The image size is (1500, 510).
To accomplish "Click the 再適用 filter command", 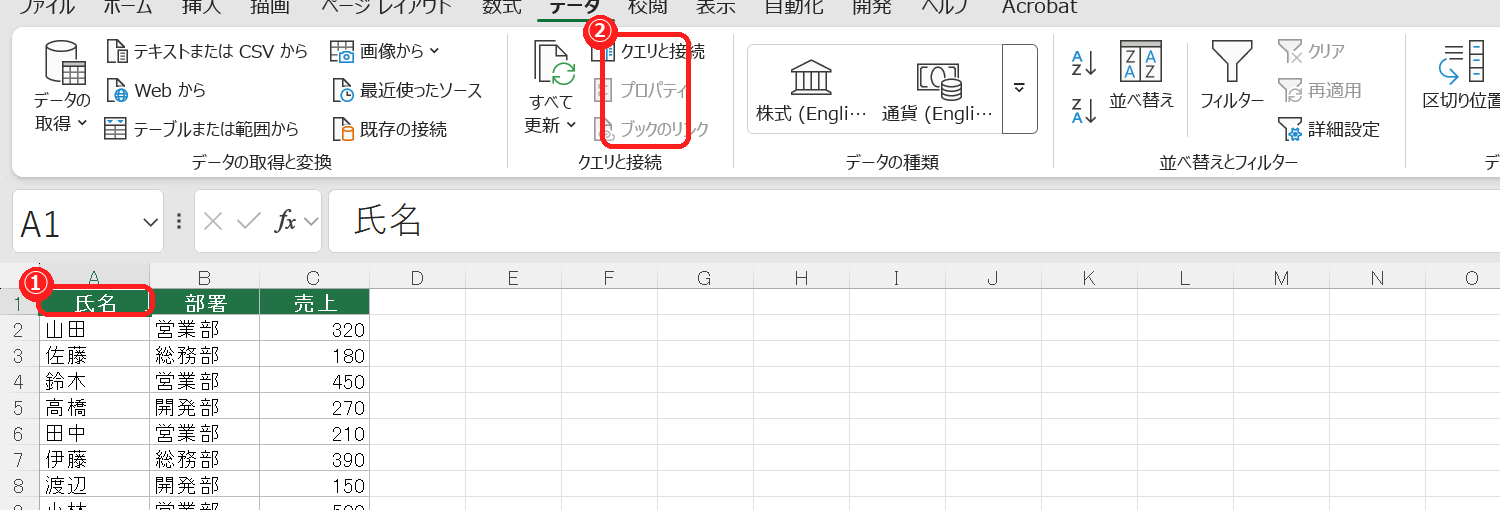I will coord(1319,90).
